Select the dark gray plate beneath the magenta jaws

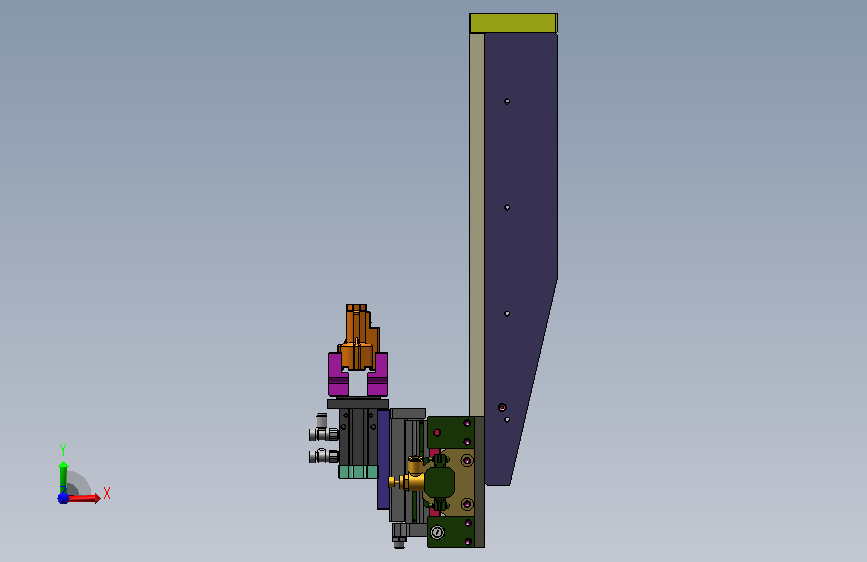pyautogui.click(x=358, y=404)
